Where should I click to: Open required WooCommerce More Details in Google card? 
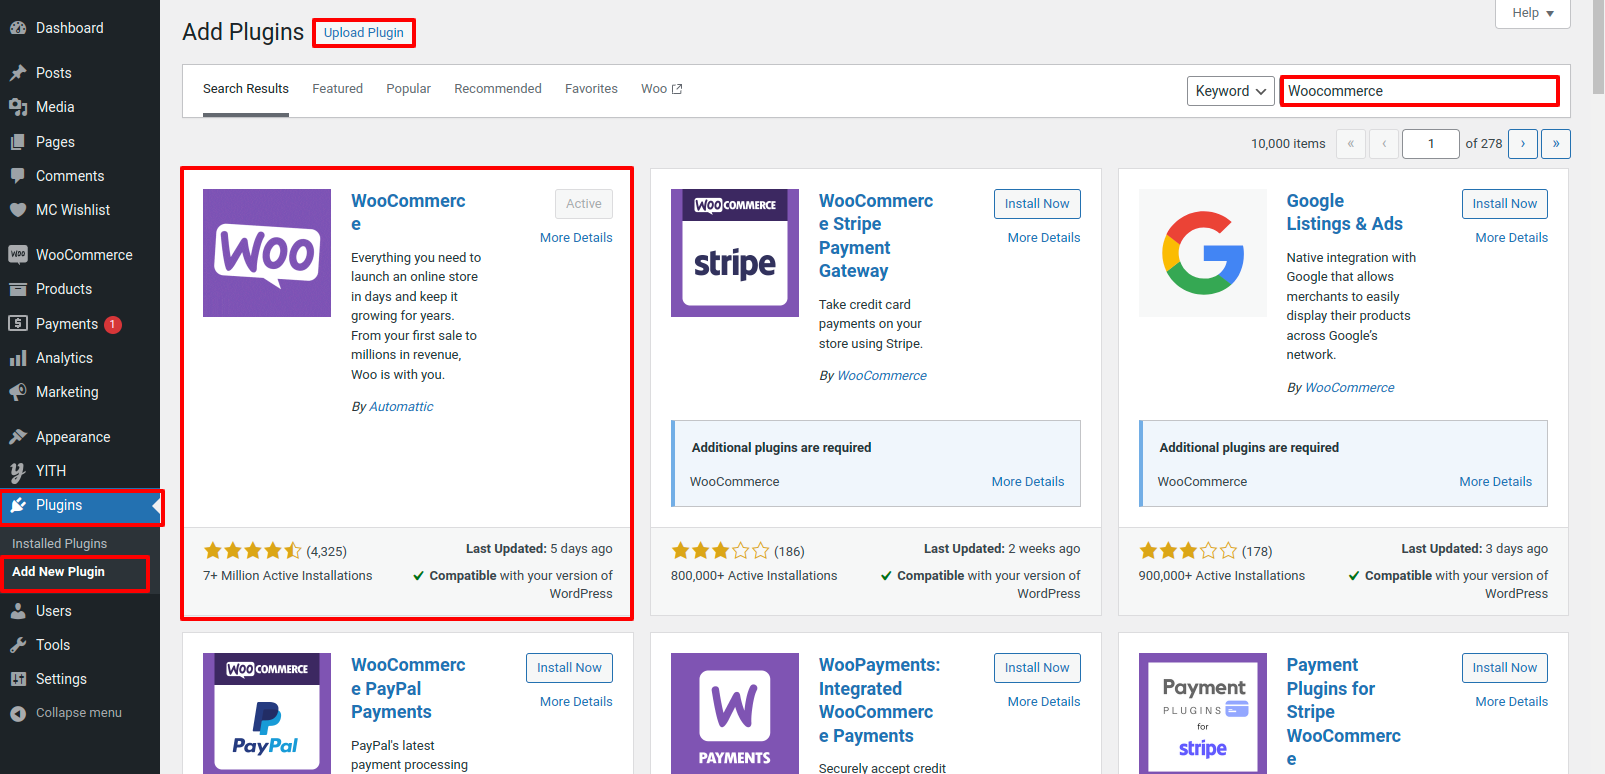(1496, 482)
